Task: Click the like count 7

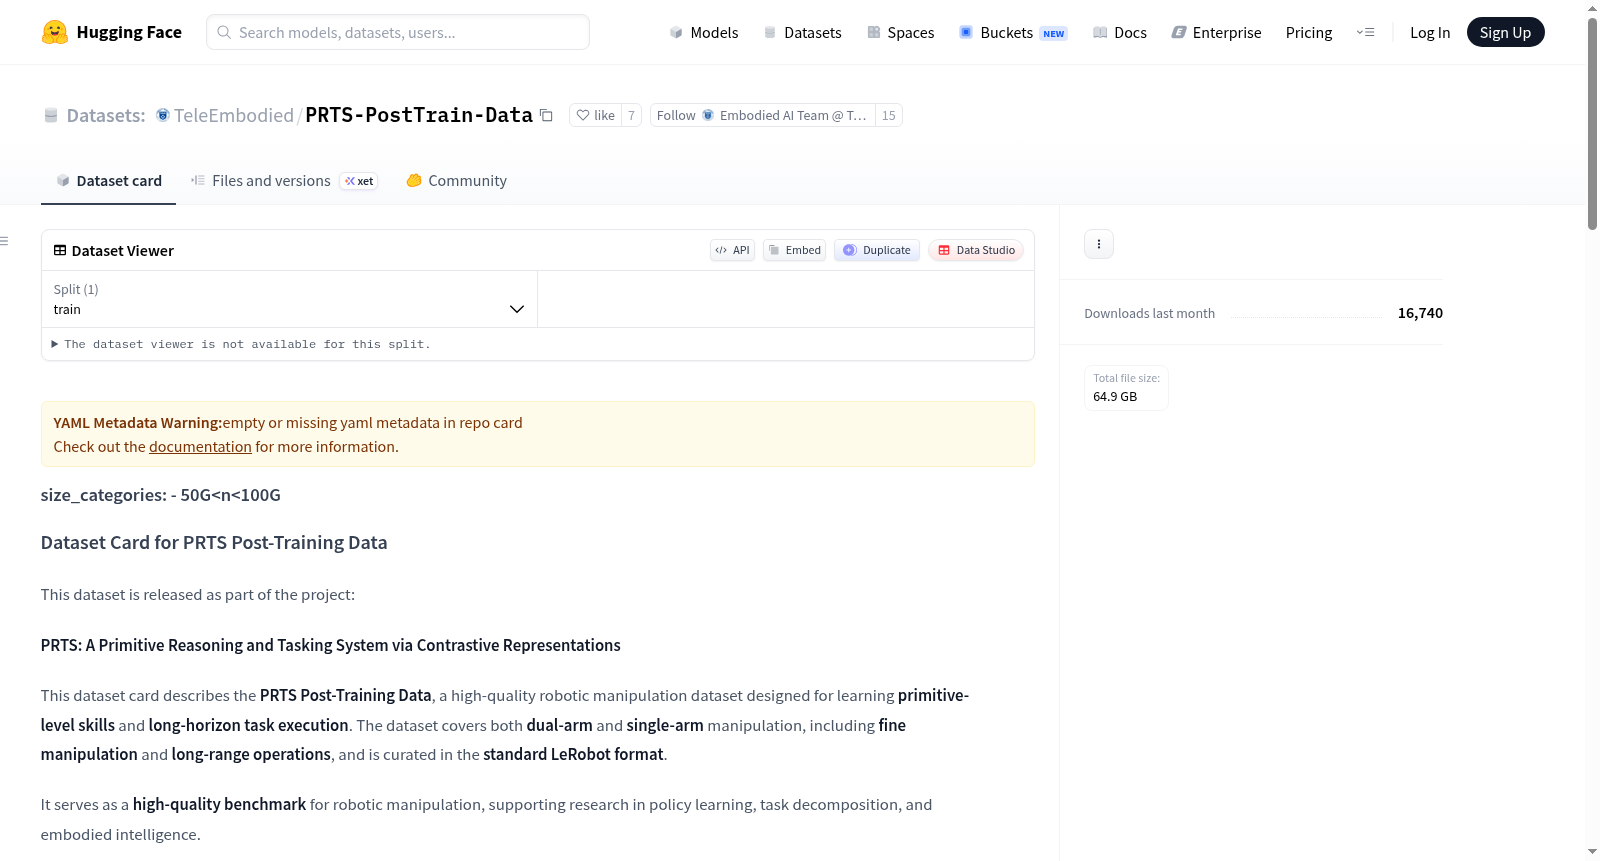Action: coord(631,115)
